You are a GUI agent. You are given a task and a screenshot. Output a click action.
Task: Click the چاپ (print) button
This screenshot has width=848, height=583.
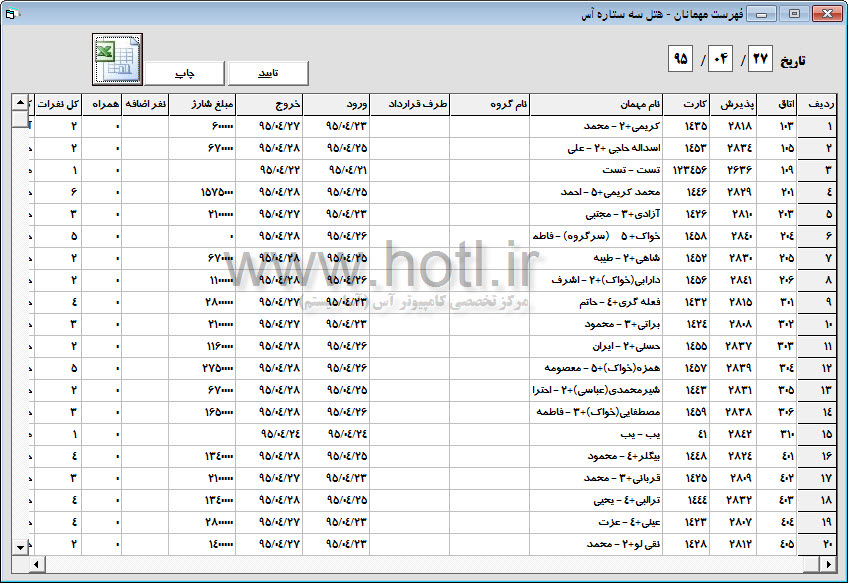point(184,73)
